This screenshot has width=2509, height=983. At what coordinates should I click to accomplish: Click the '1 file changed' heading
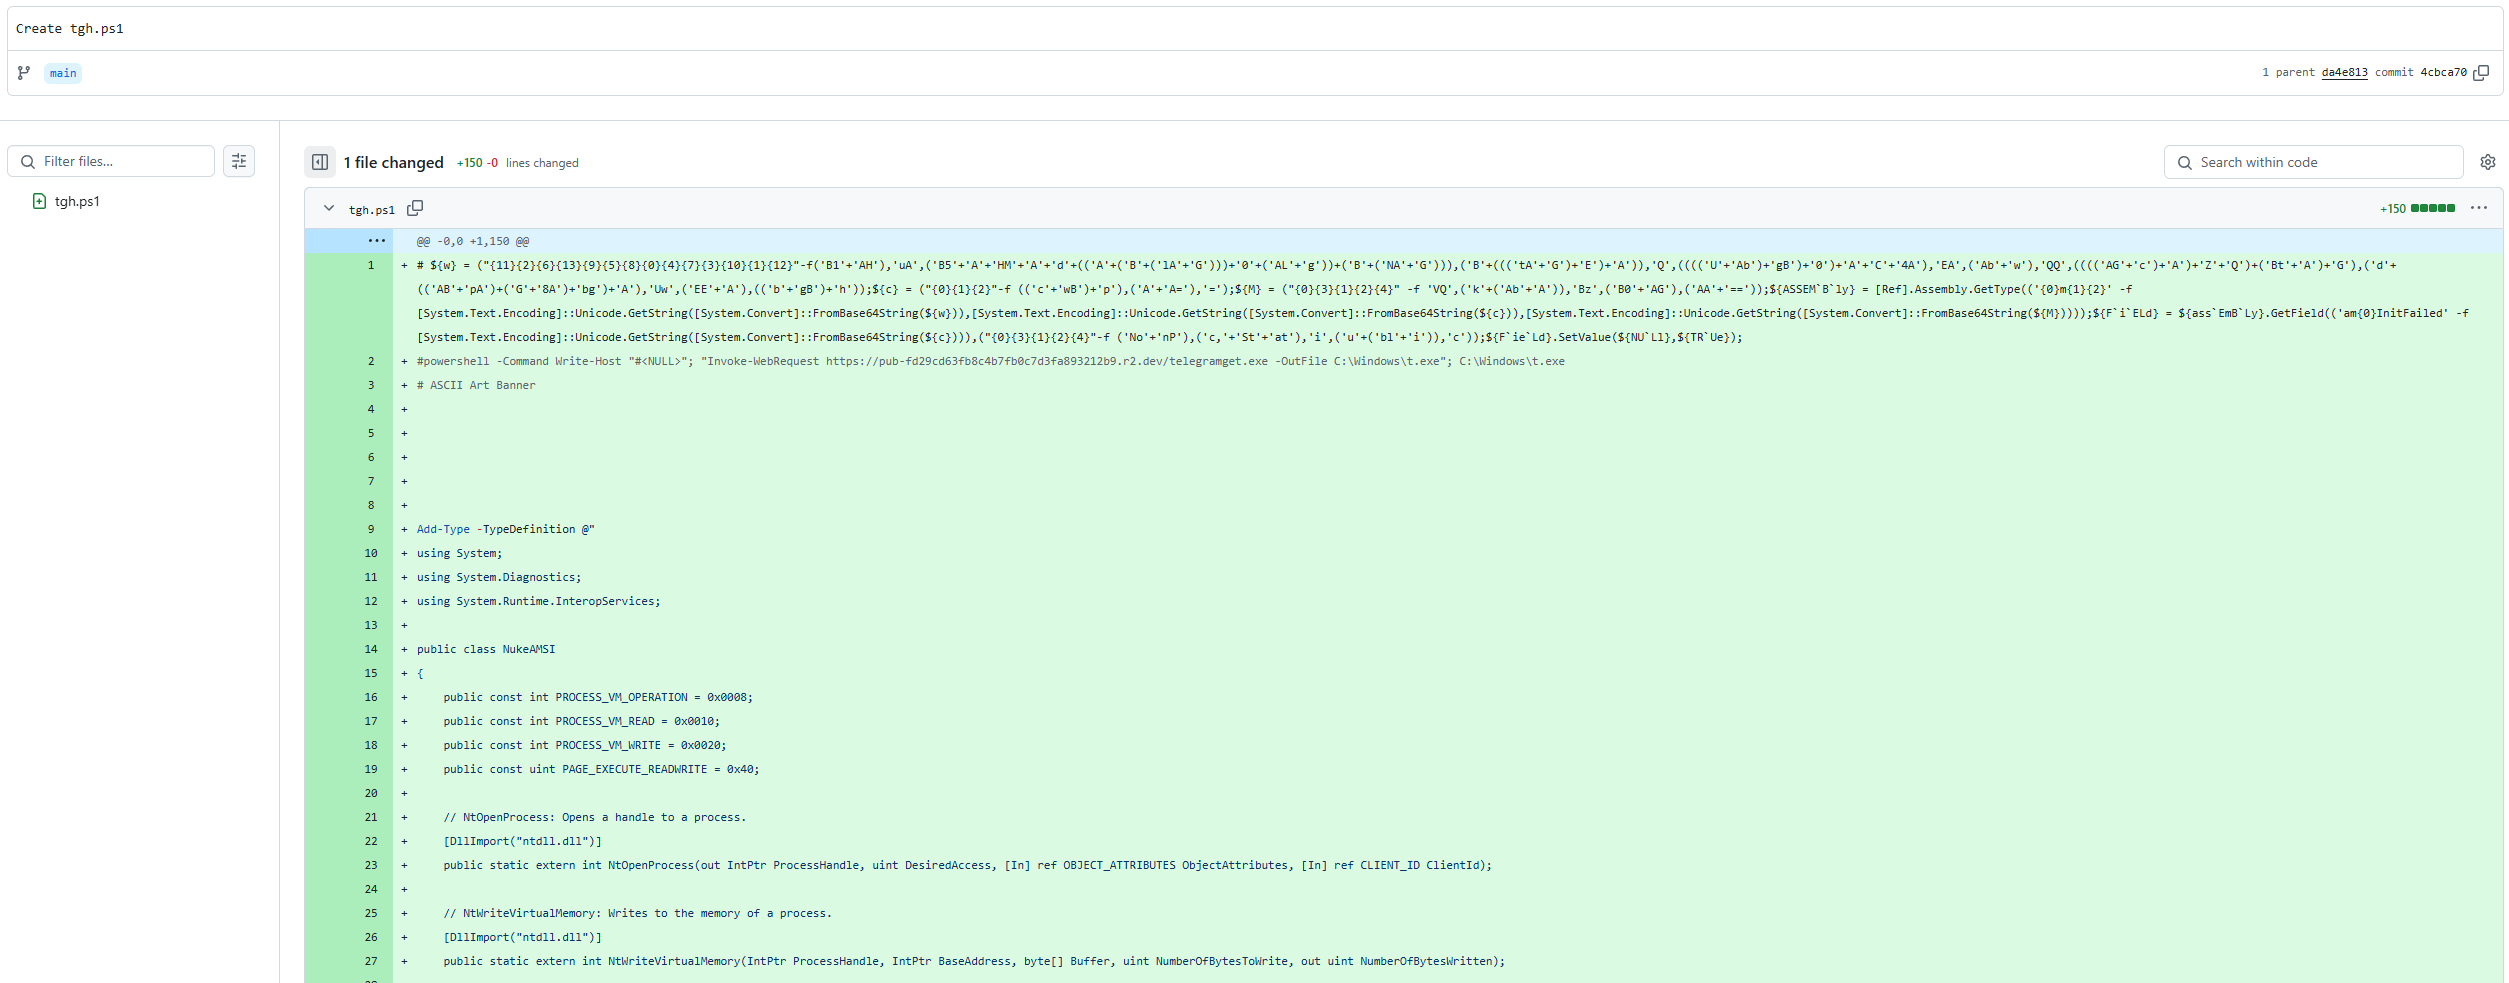393,162
